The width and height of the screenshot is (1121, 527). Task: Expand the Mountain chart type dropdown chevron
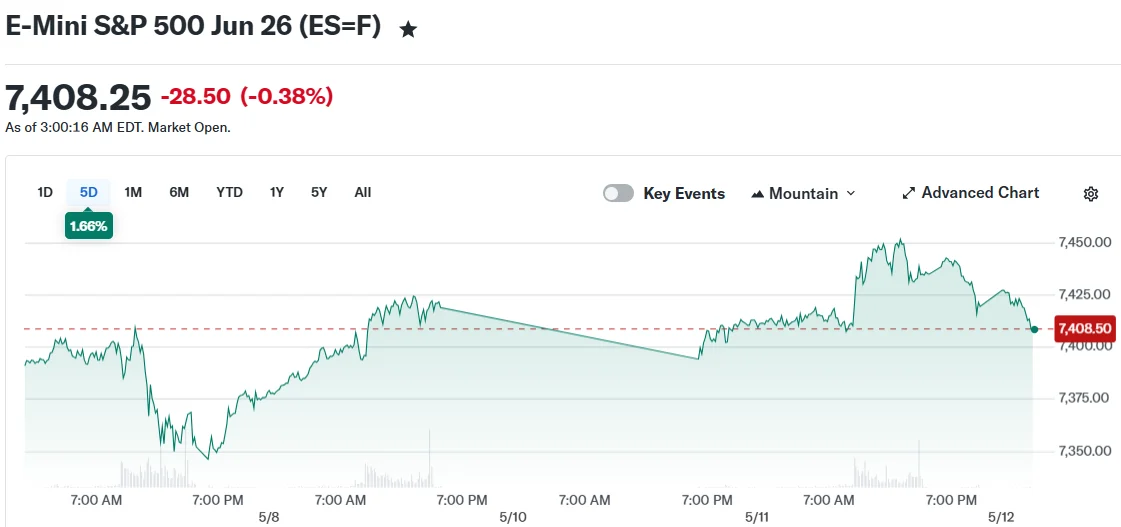[x=851, y=193]
